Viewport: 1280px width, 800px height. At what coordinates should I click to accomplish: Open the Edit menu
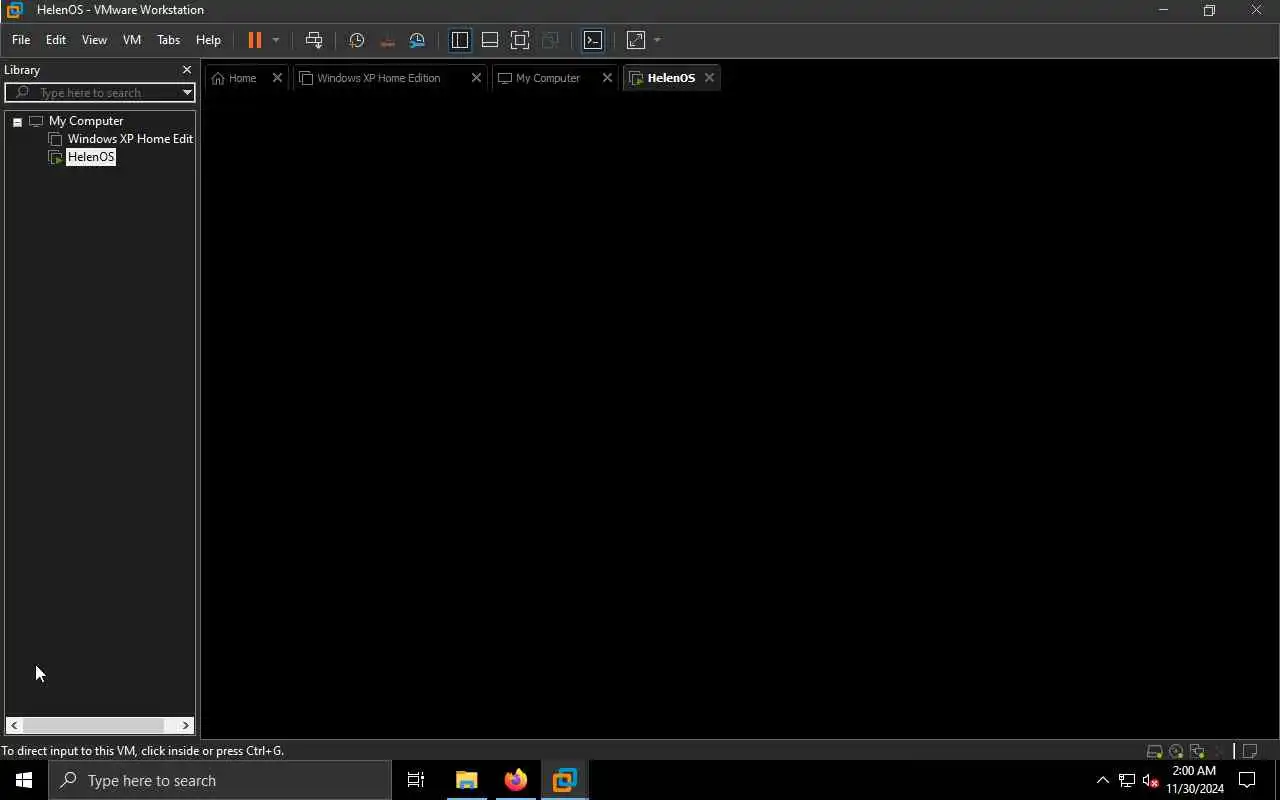coord(56,40)
